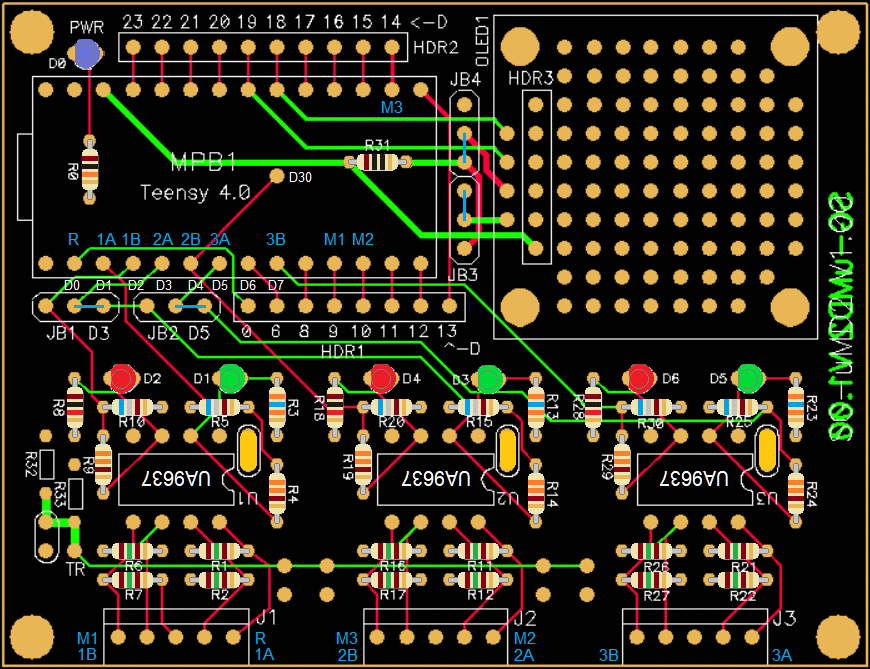Select the J1 connector label
This screenshot has height=669, width=870.
tap(266, 616)
